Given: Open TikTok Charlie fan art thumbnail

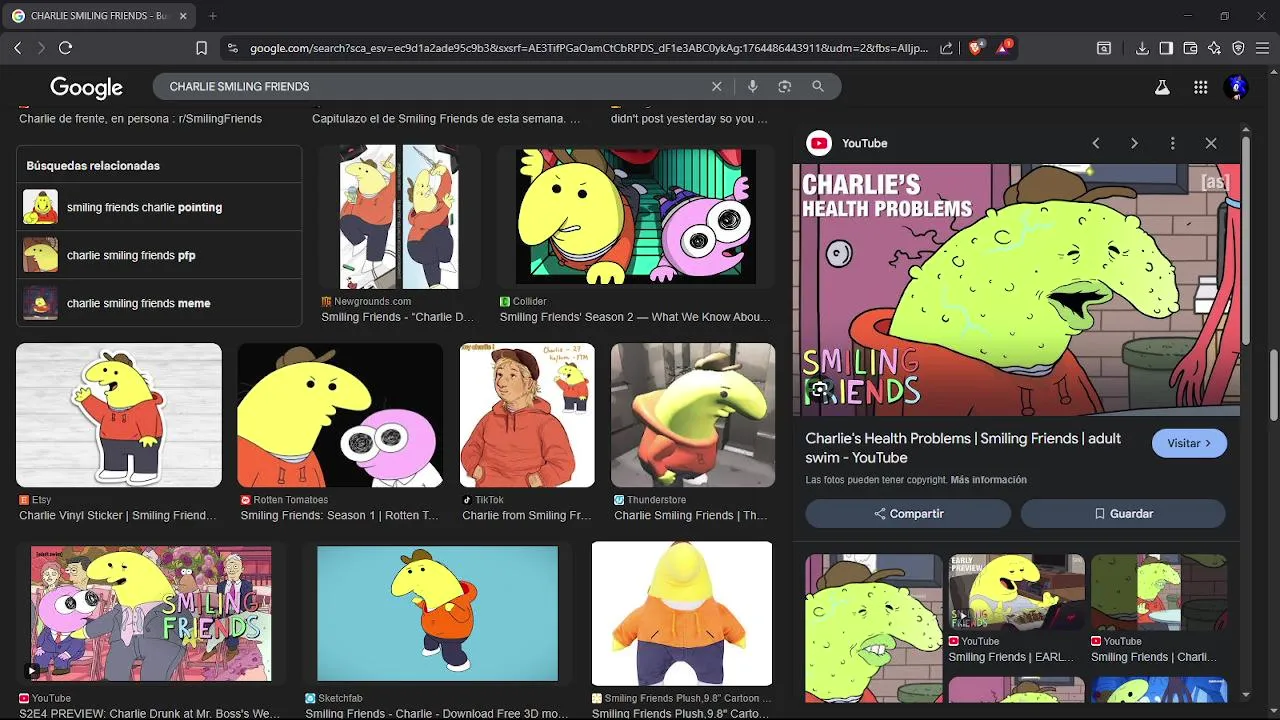Looking at the screenshot, I should [x=527, y=415].
